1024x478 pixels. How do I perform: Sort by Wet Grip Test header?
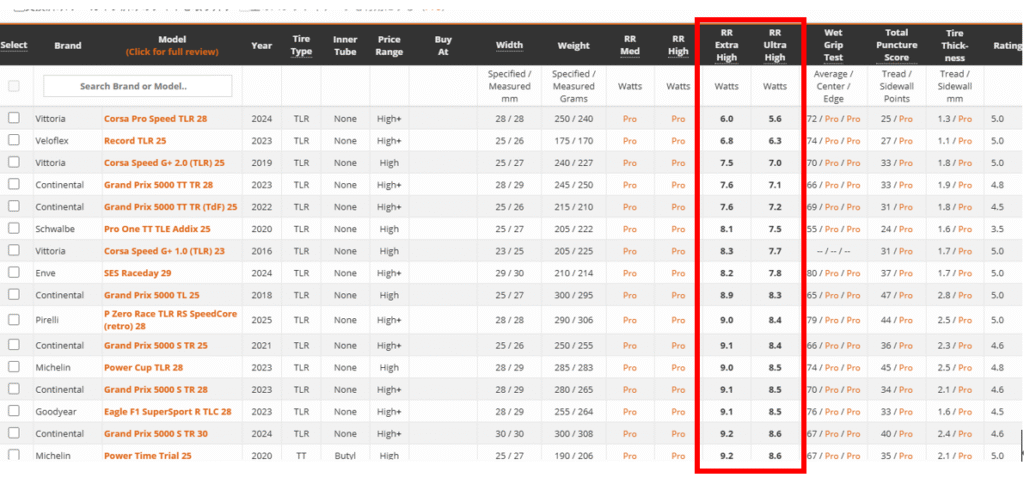click(833, 45)
